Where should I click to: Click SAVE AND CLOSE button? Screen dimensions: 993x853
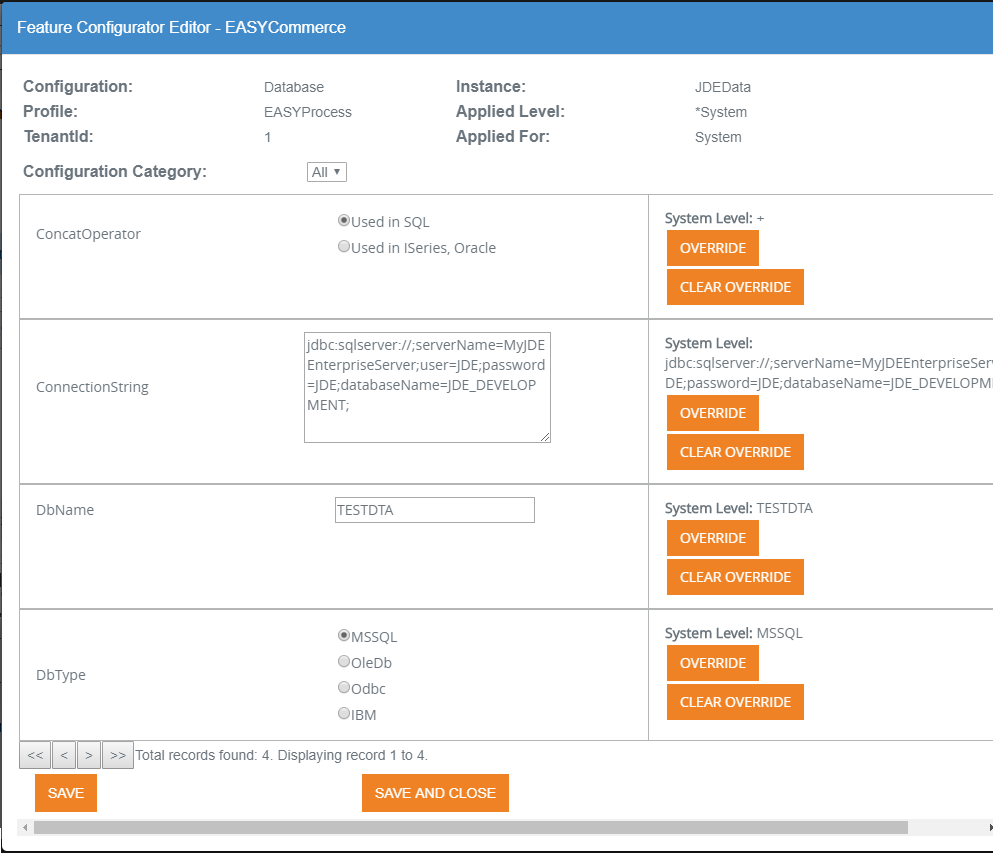[435, 793]
